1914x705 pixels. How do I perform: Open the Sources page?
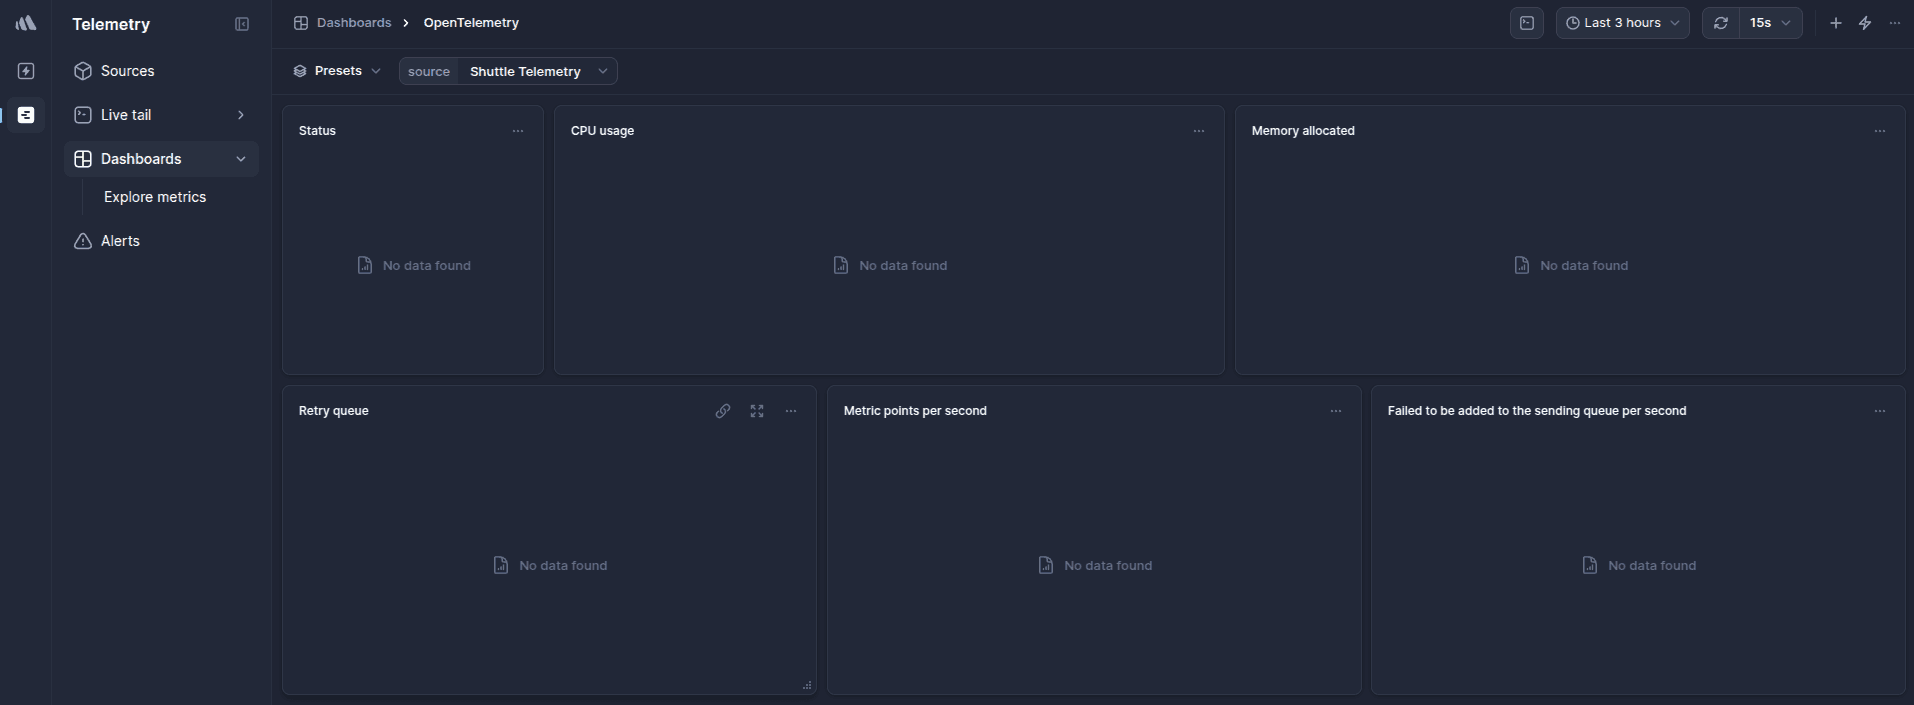click(127, 71)
